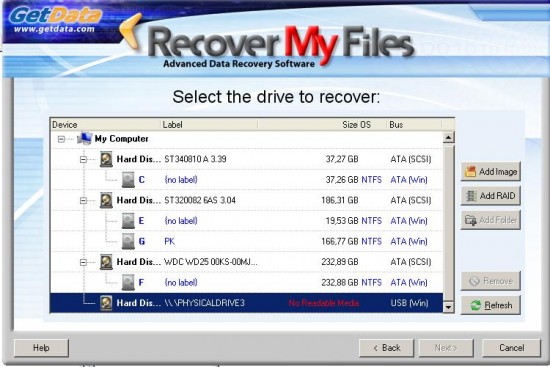Screen dimensions: 550x367
Task: Open Help
Action: click(41, 348)
